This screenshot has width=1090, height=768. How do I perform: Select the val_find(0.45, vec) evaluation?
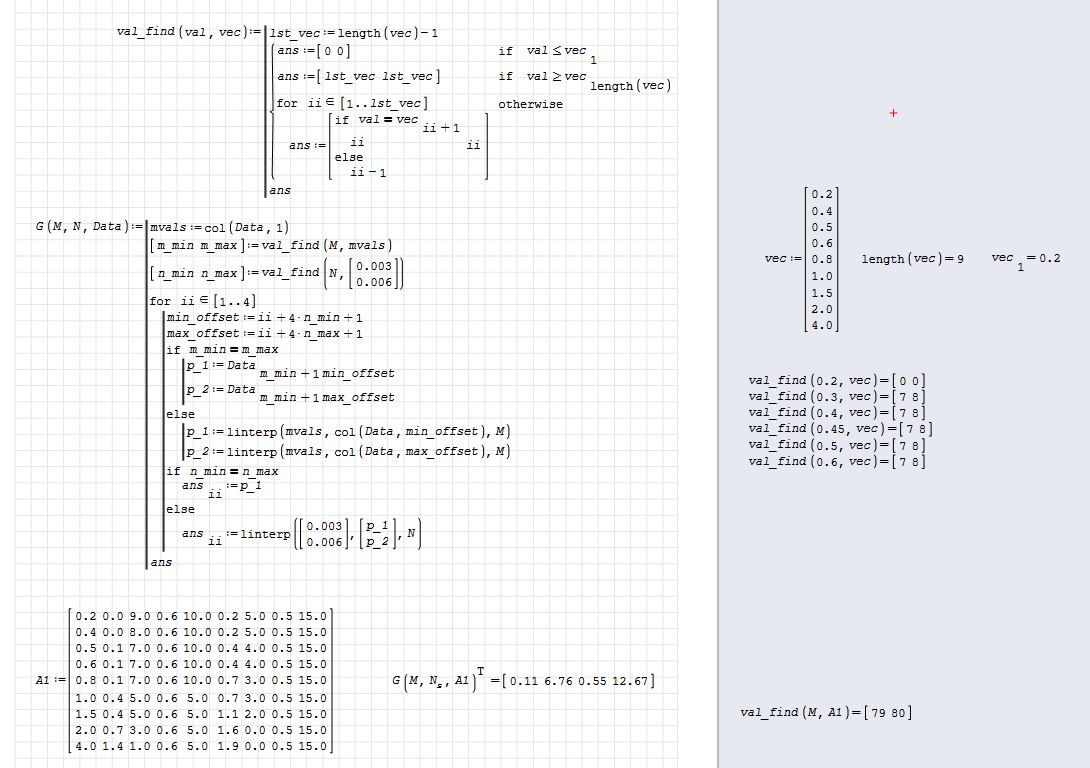click(x=840, y=429)
